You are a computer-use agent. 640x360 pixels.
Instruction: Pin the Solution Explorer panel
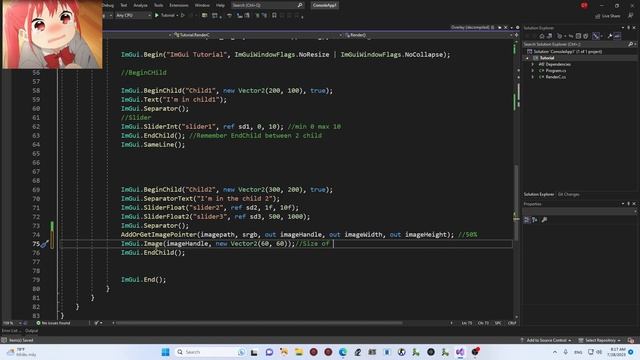click(x=629, y=28)
